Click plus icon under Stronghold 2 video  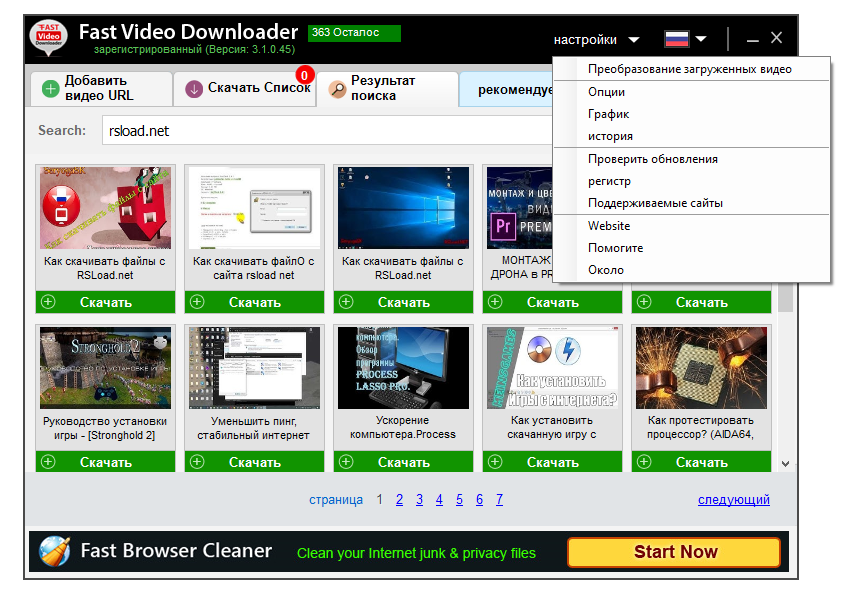49,462
